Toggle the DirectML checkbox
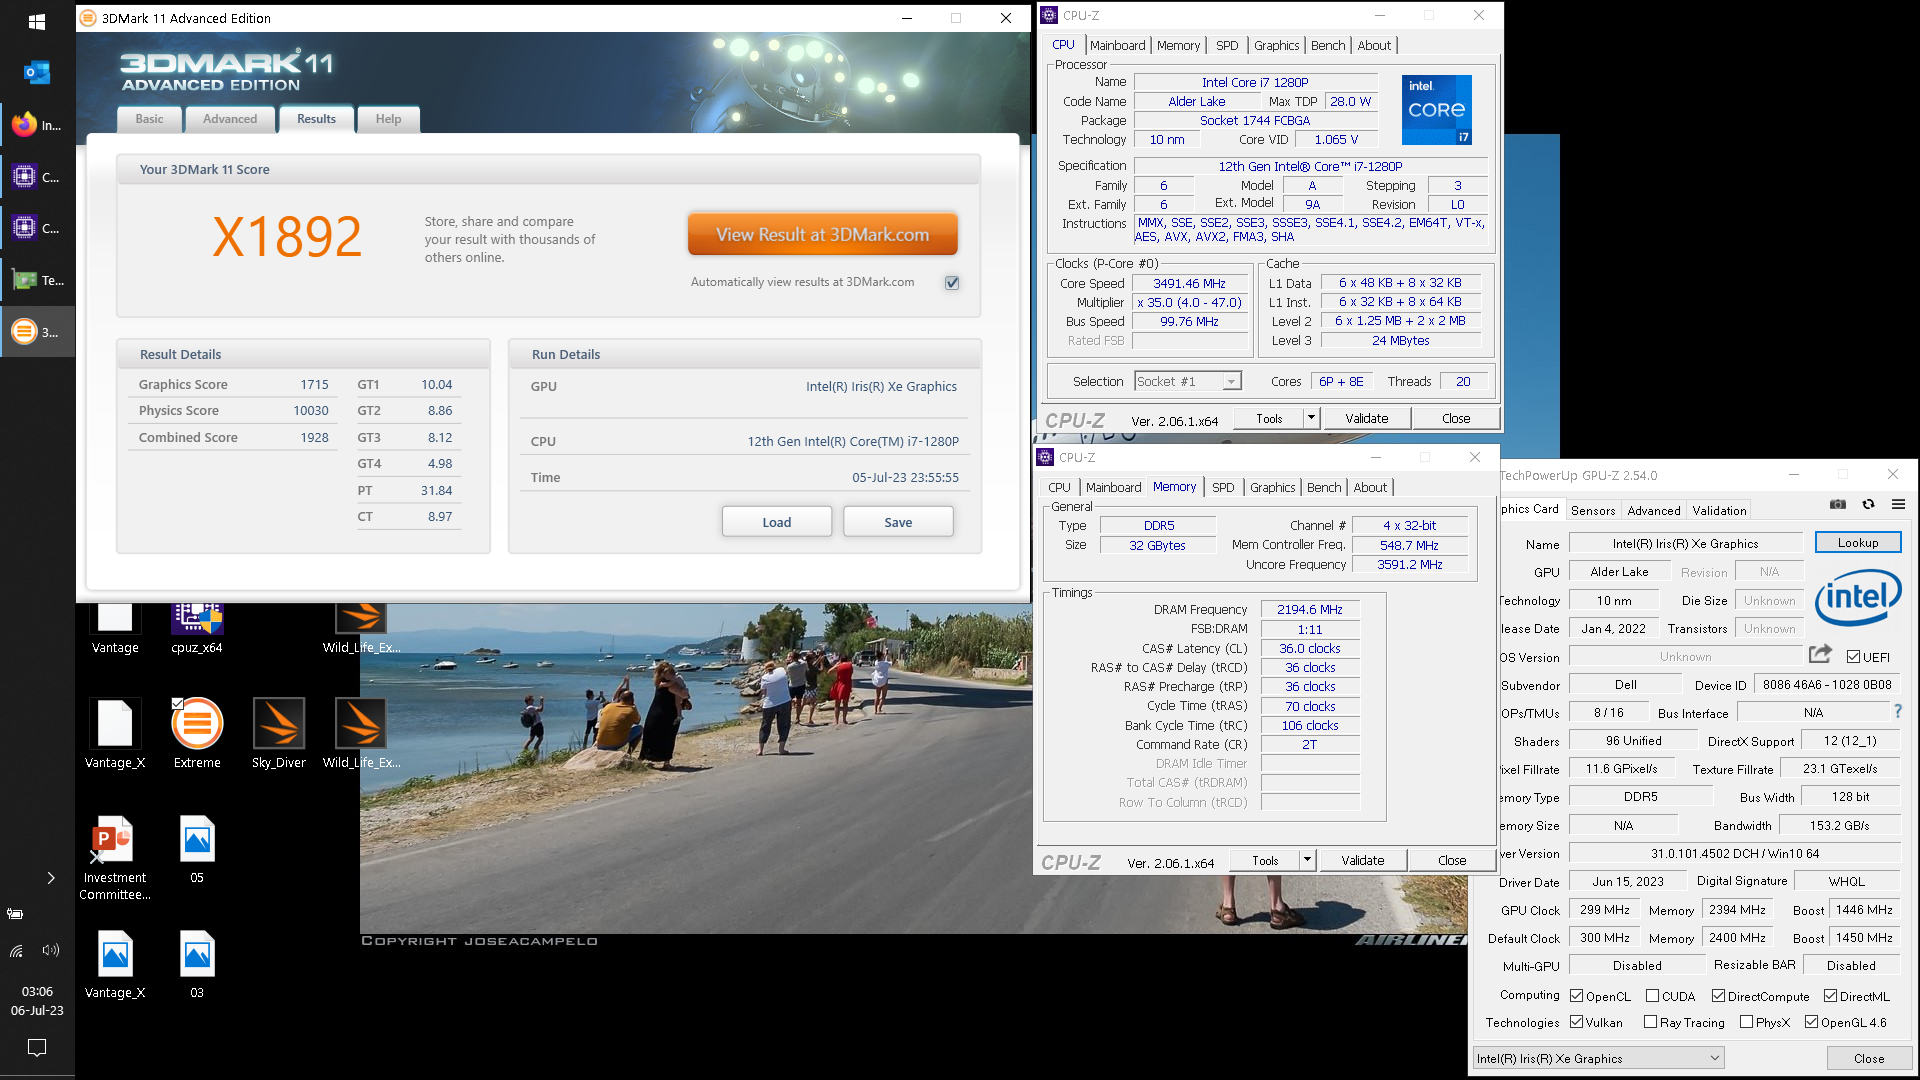The width and height of the screenshot is (1920, 1080). 1830,996
